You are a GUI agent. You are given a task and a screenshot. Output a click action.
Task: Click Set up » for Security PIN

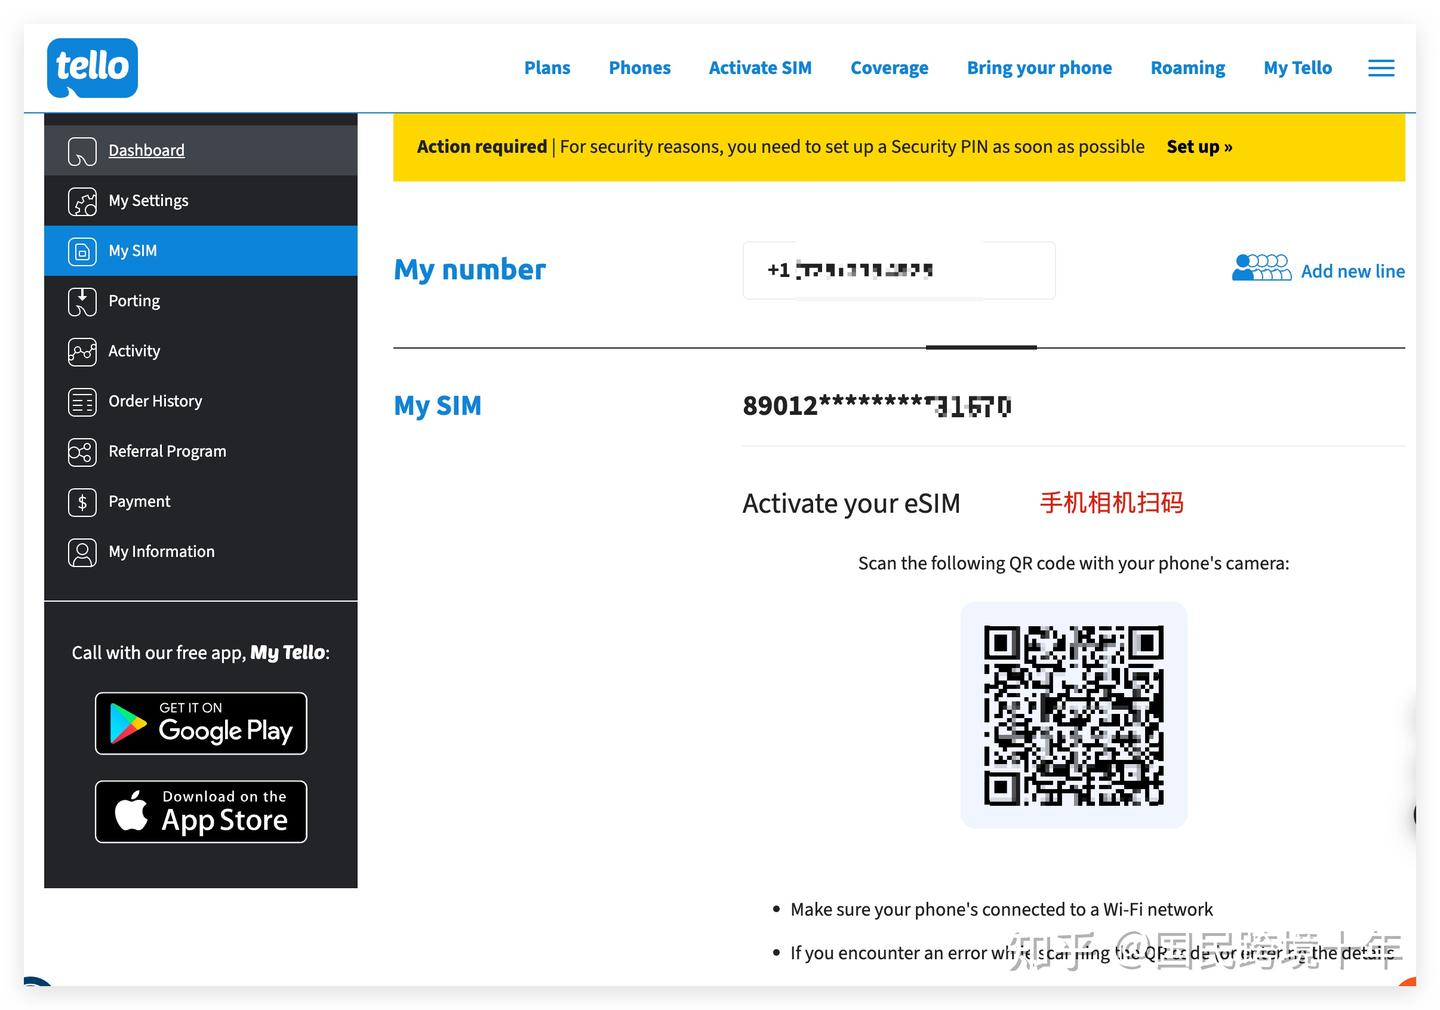click(x=1199, y=147)
